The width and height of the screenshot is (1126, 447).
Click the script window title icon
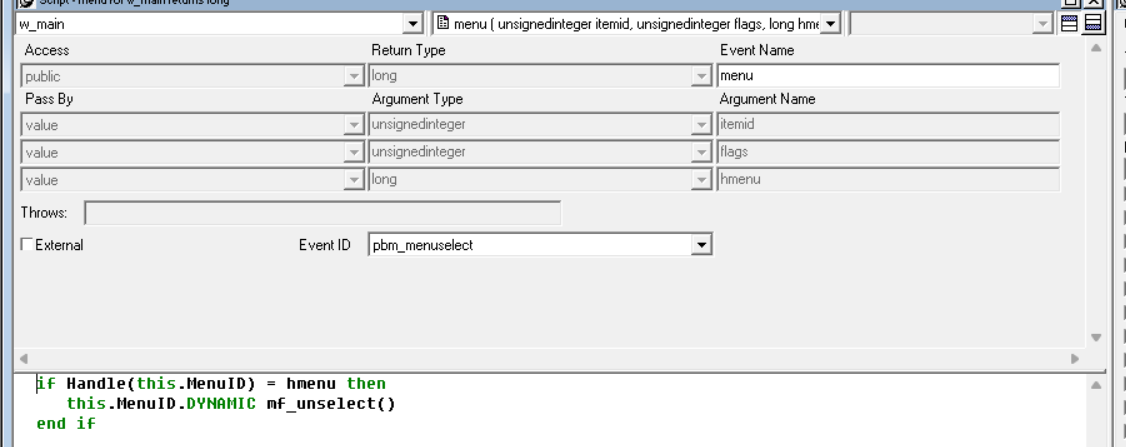click(x=27, y=3)
